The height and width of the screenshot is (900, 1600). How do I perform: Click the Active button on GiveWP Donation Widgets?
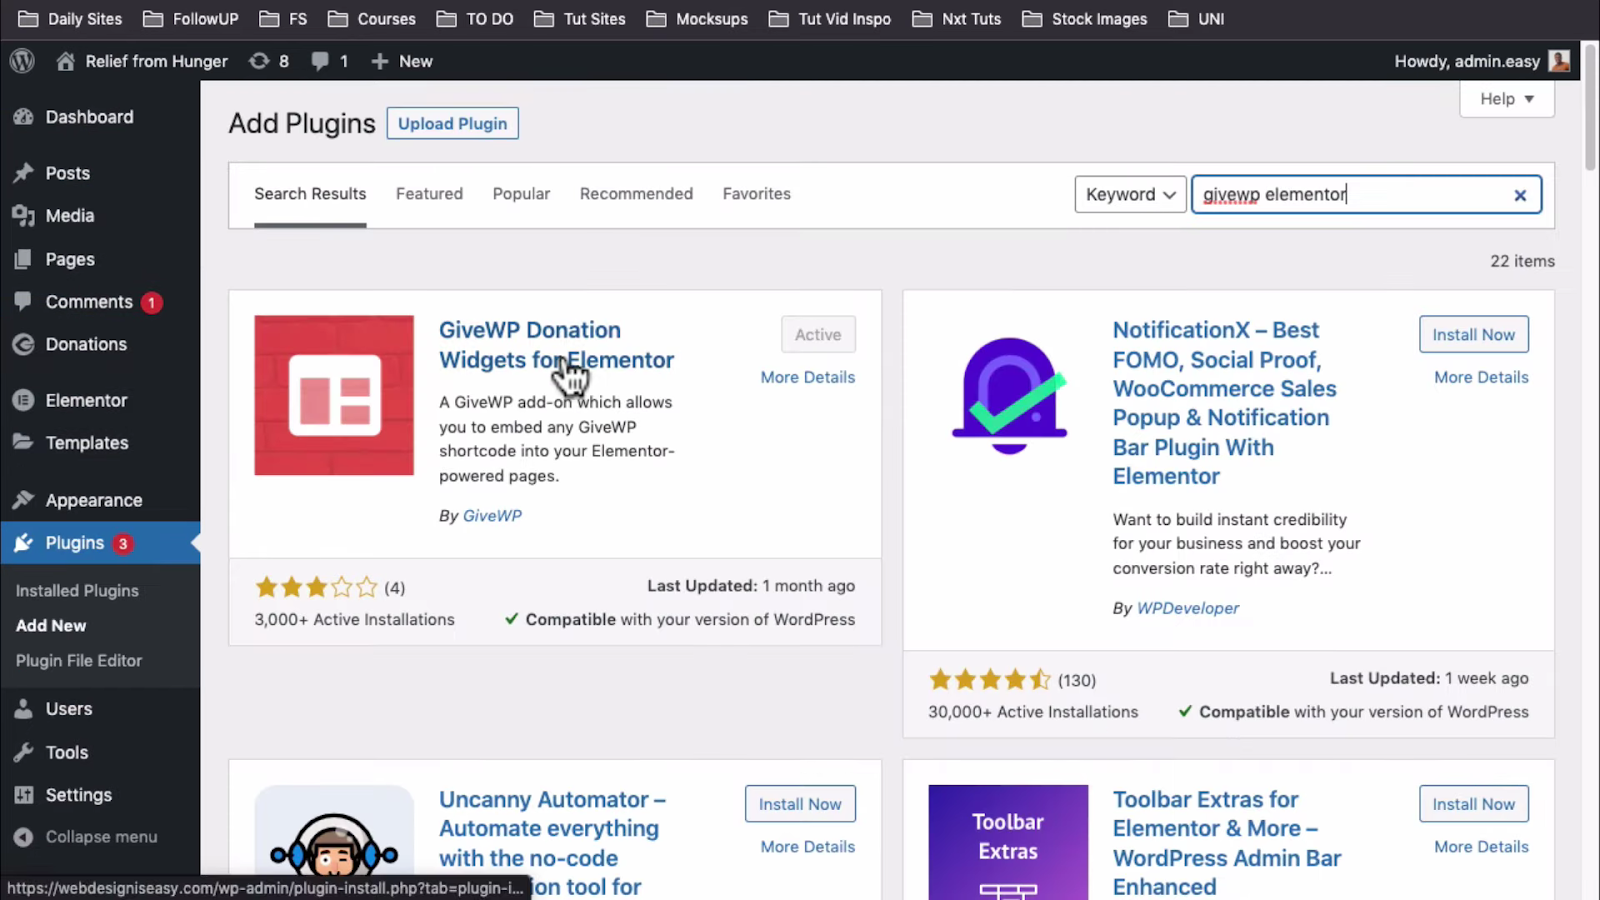[x=818, y=335]
